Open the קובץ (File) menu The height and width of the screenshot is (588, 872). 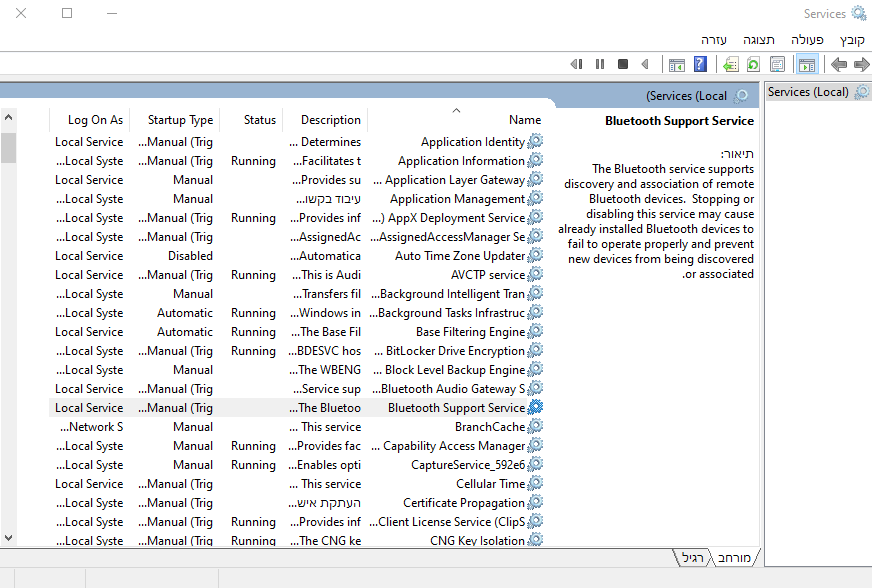(x=852, y=39)
